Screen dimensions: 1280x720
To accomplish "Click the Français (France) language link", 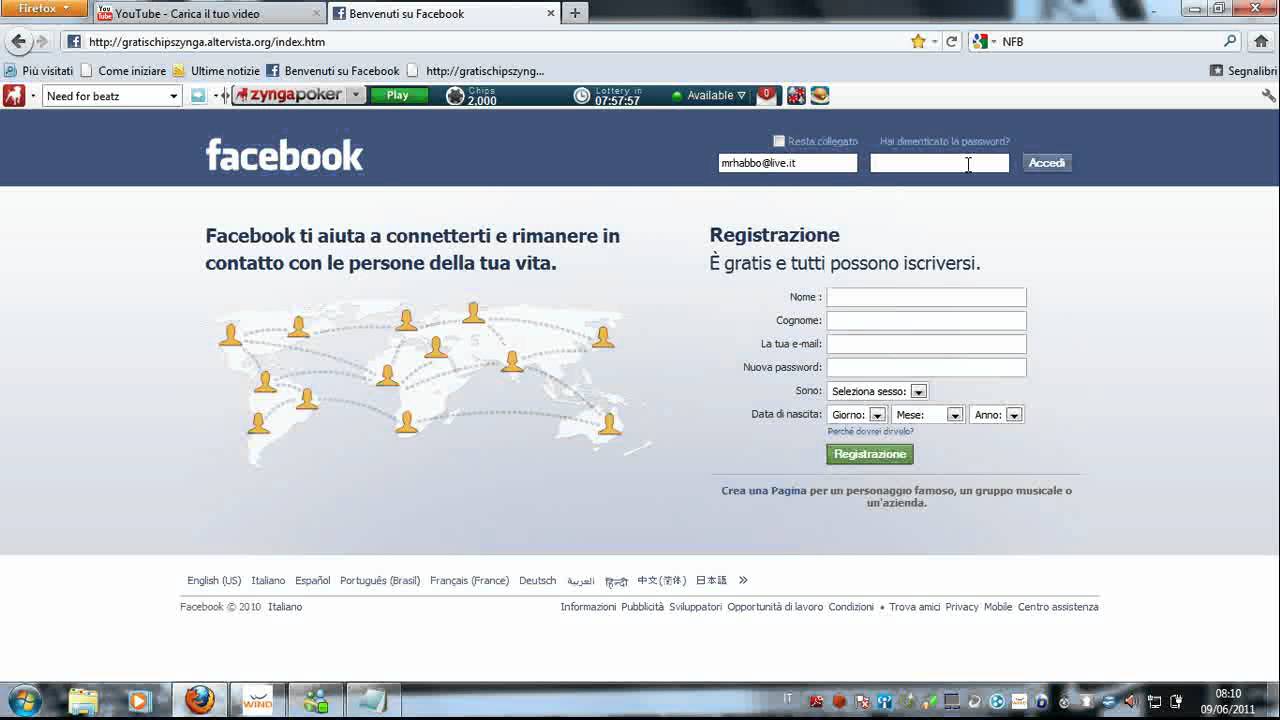I will click(469, 580).
